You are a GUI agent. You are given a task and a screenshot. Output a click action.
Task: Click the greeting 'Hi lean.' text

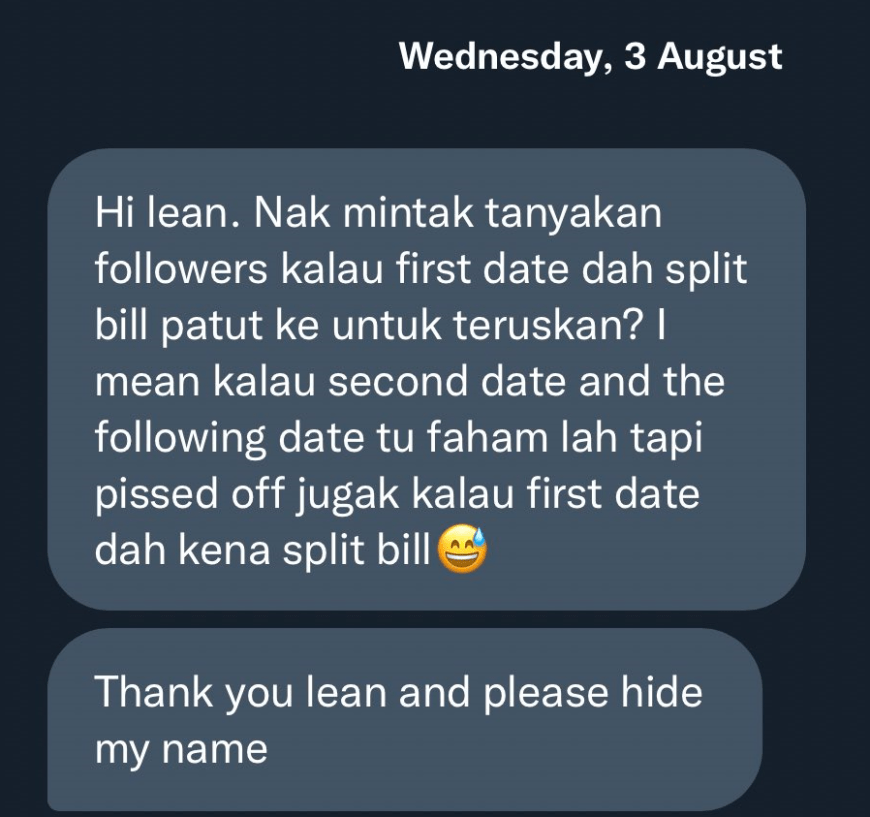(x=170, y=213)
